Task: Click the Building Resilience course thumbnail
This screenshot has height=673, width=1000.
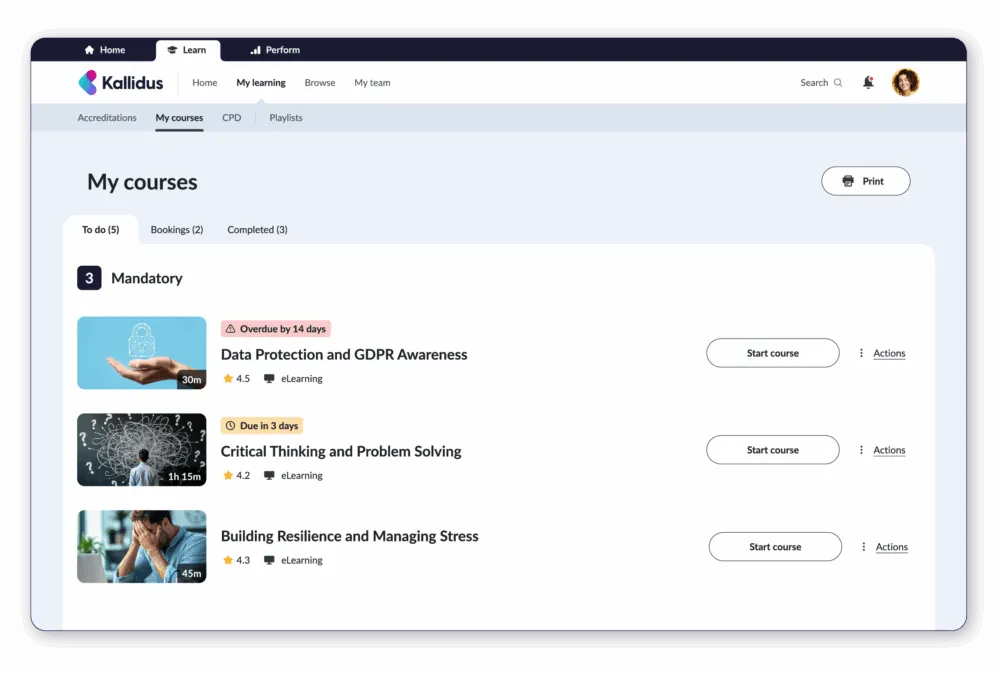Action: (142, 547)
